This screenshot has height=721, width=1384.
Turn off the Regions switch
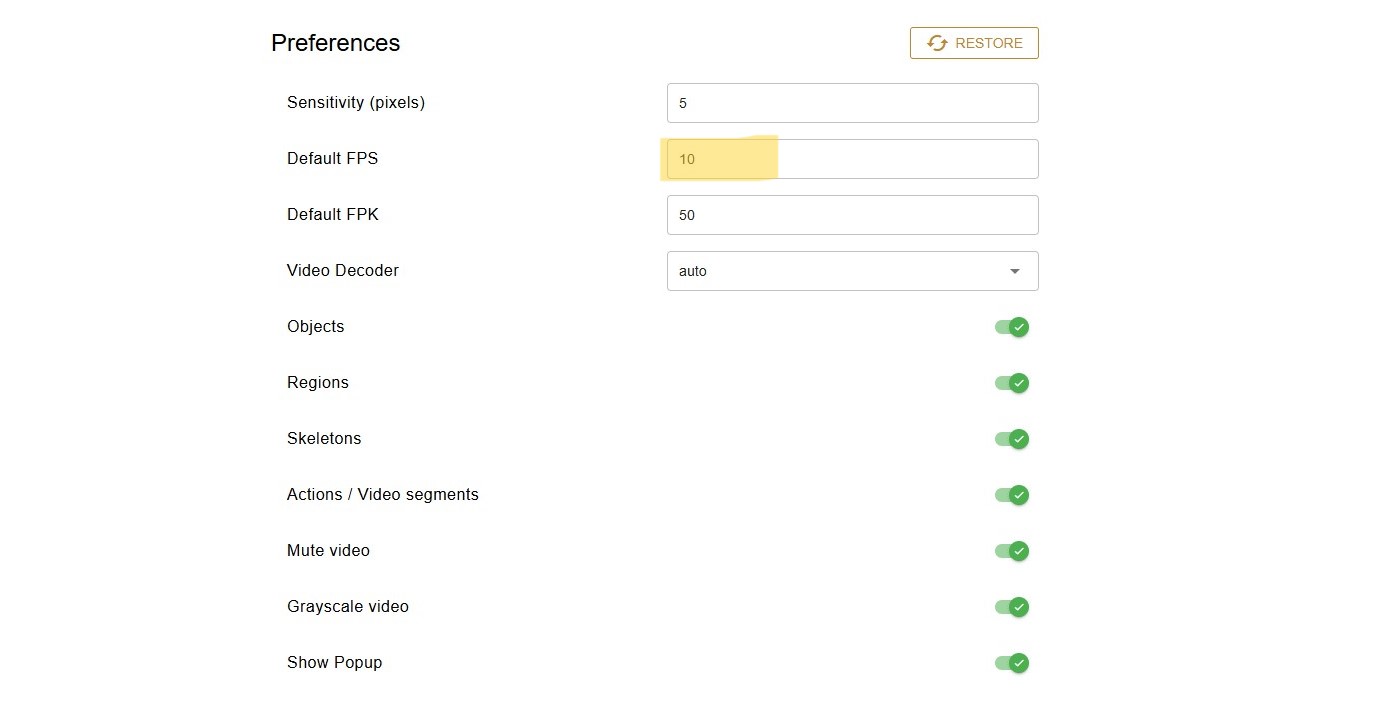pos(1011,383)
